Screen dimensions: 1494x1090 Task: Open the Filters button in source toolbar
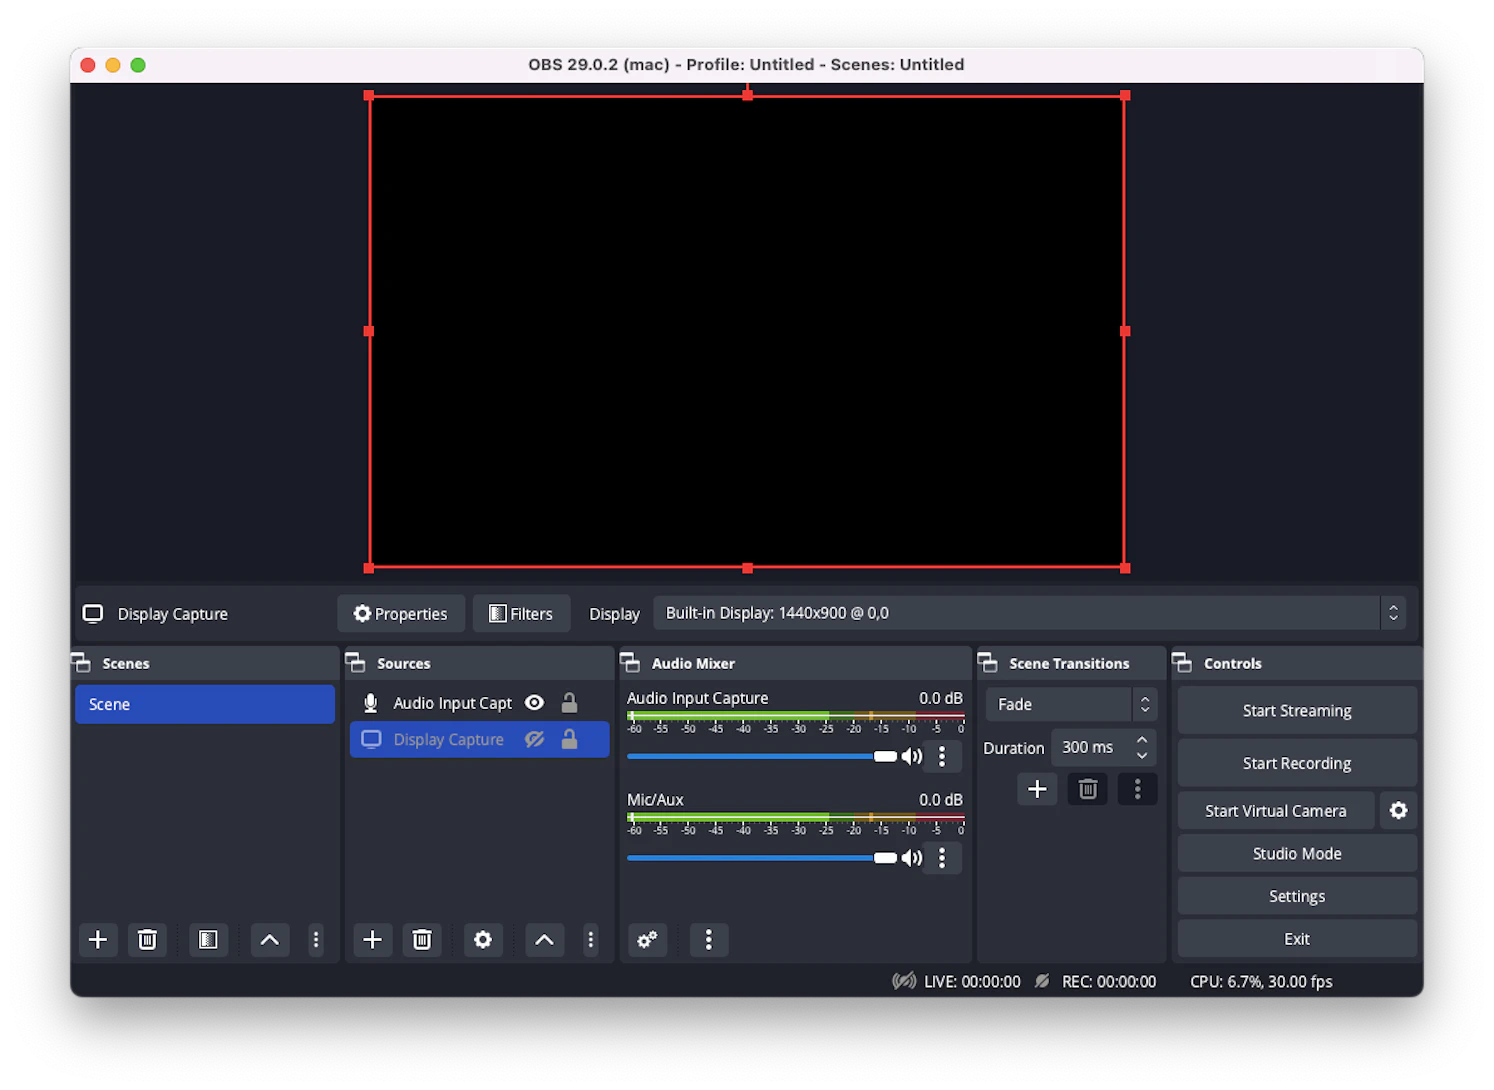click(521, 614)
